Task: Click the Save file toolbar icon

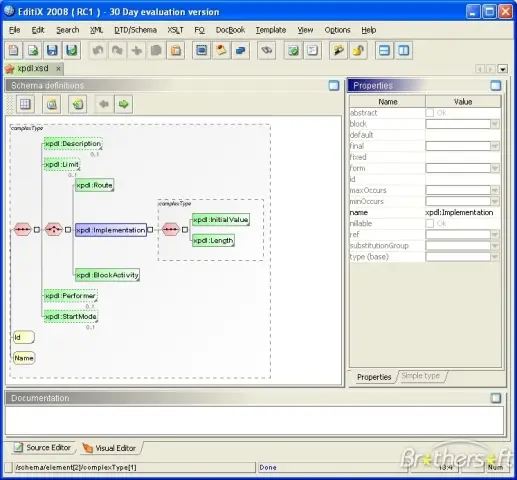Action: [52, 50]
